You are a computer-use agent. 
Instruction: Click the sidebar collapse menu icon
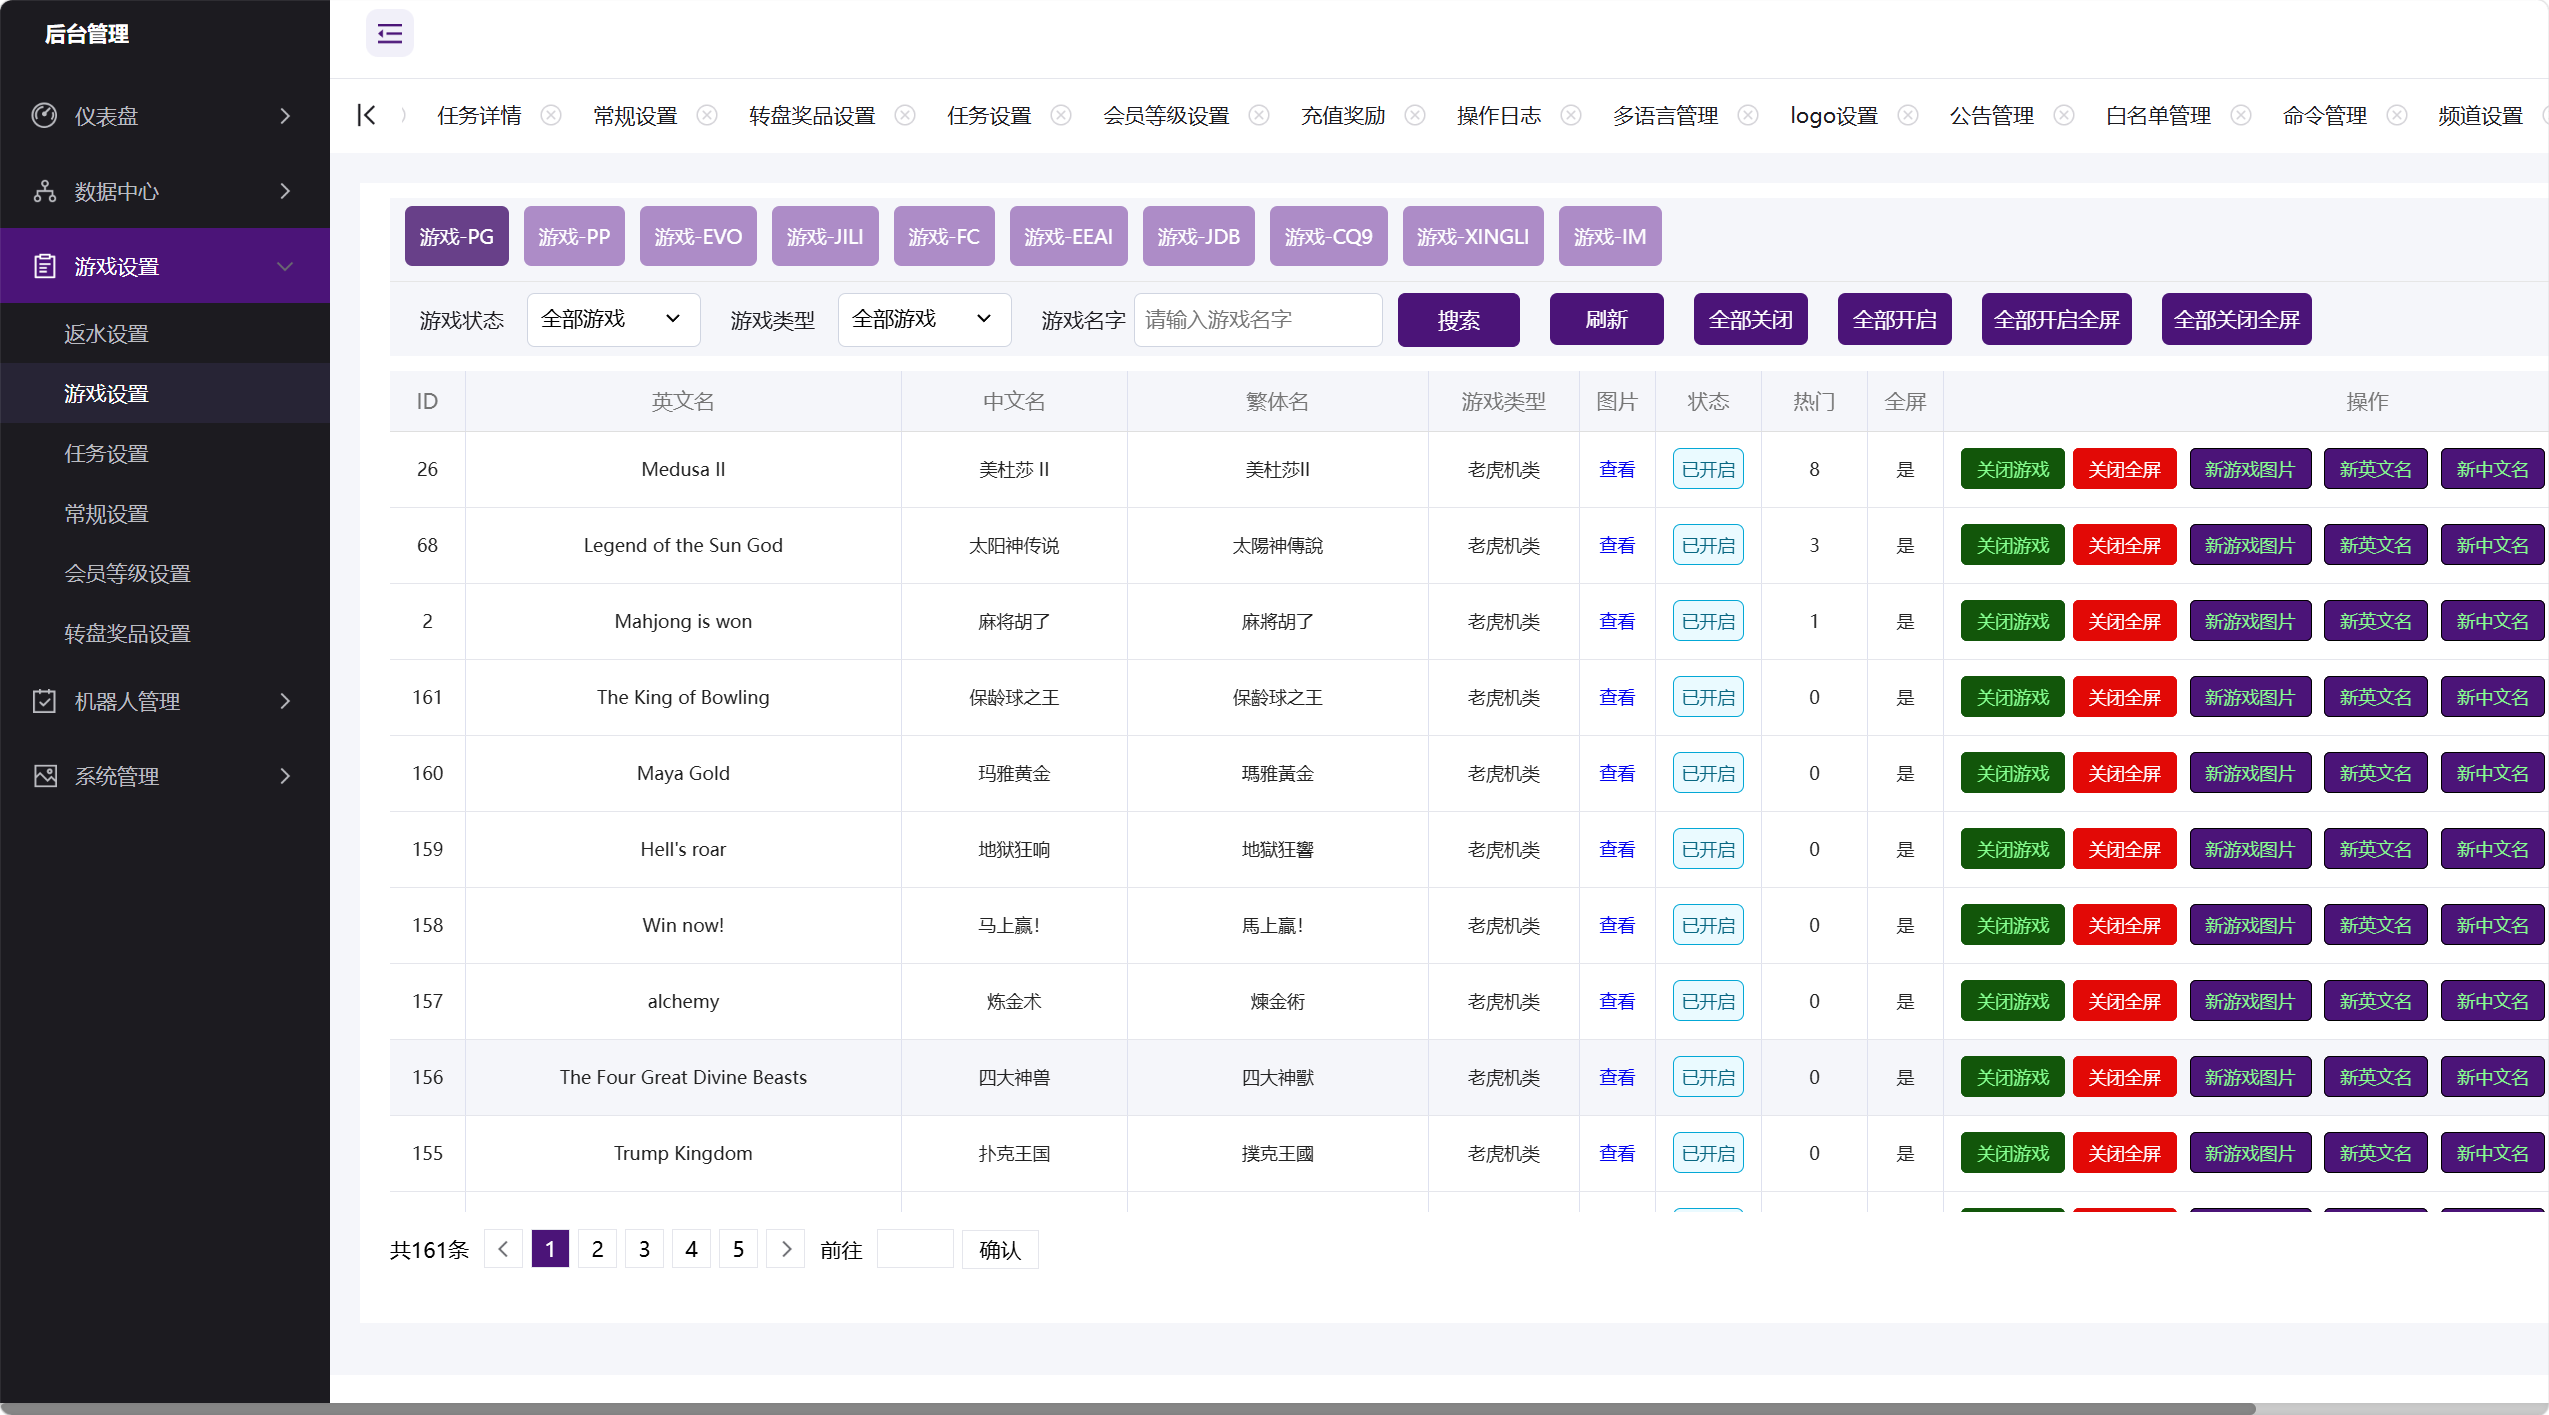390,34
